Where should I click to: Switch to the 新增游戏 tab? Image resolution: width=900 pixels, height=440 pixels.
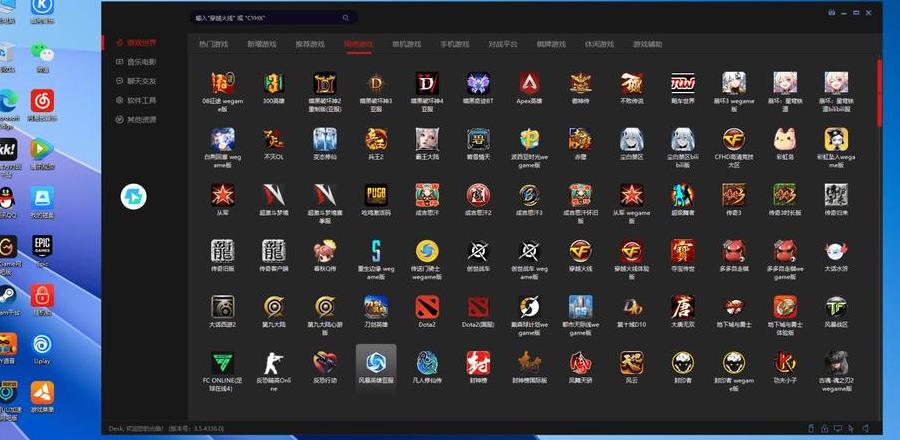tap(262, 44)
